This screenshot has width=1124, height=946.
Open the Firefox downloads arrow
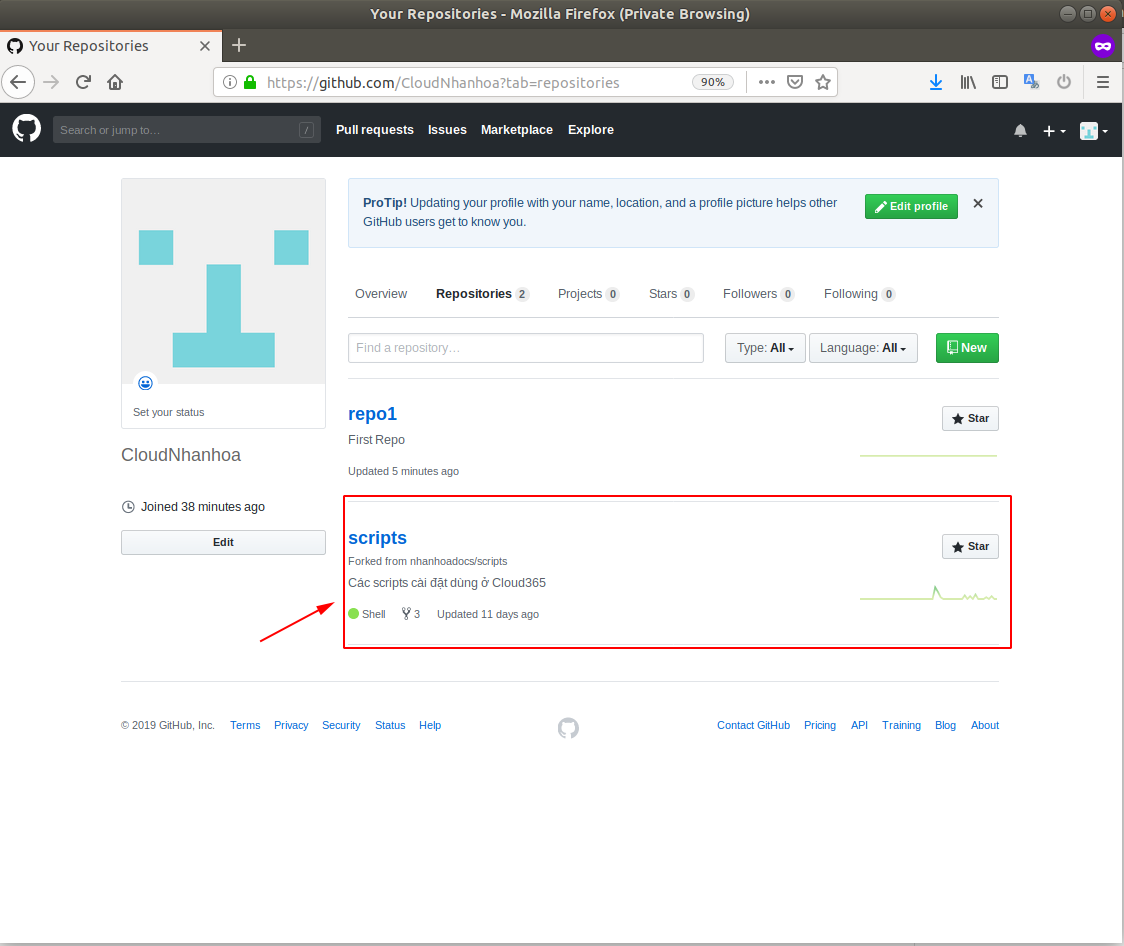coord(935,82)
